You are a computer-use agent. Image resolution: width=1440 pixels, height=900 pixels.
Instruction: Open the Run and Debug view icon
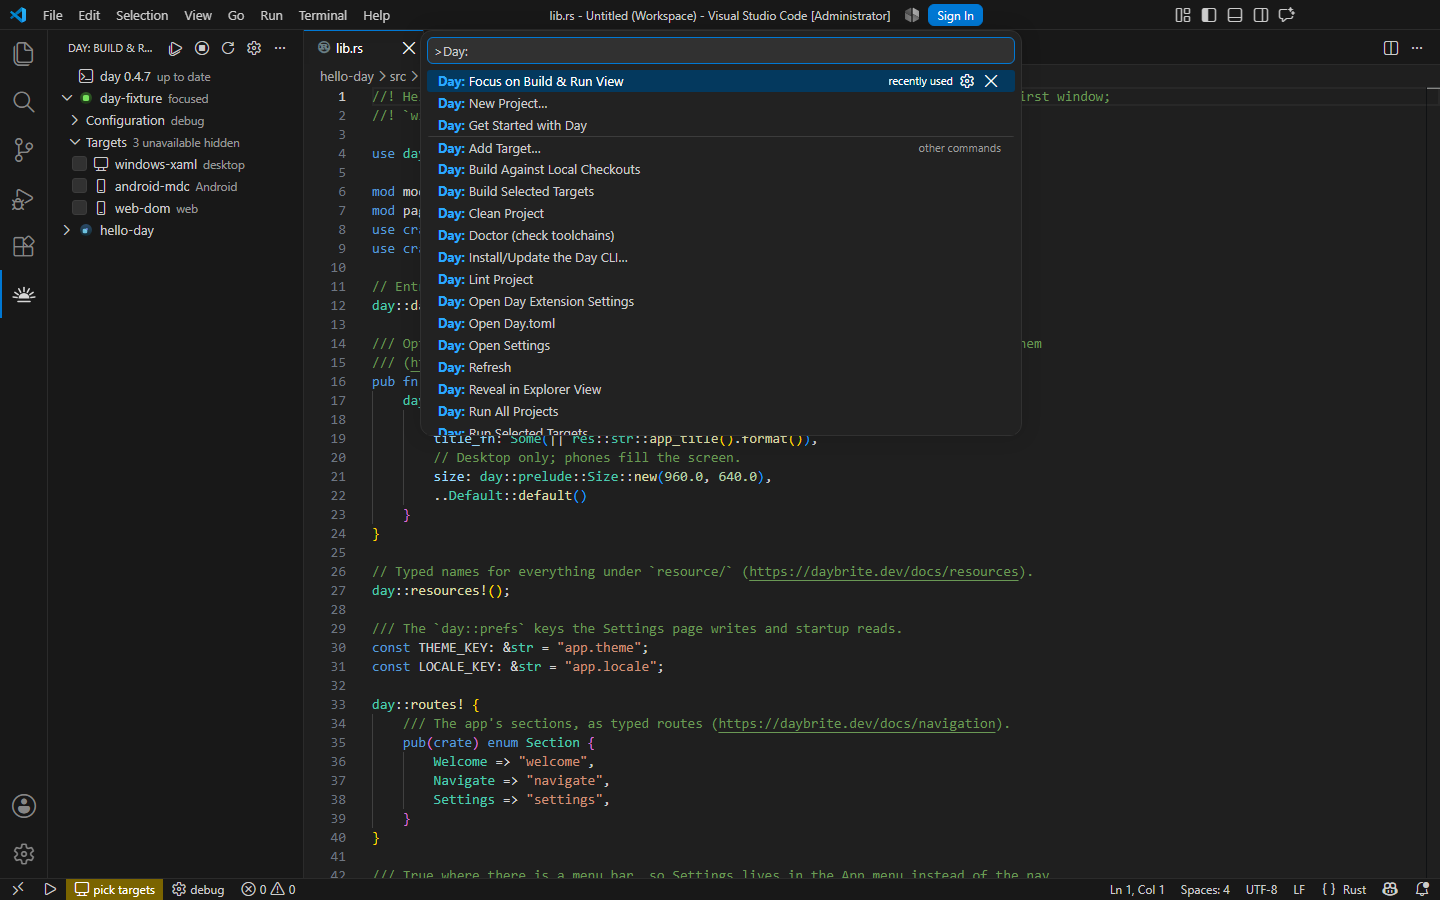[x=23, y=198]
